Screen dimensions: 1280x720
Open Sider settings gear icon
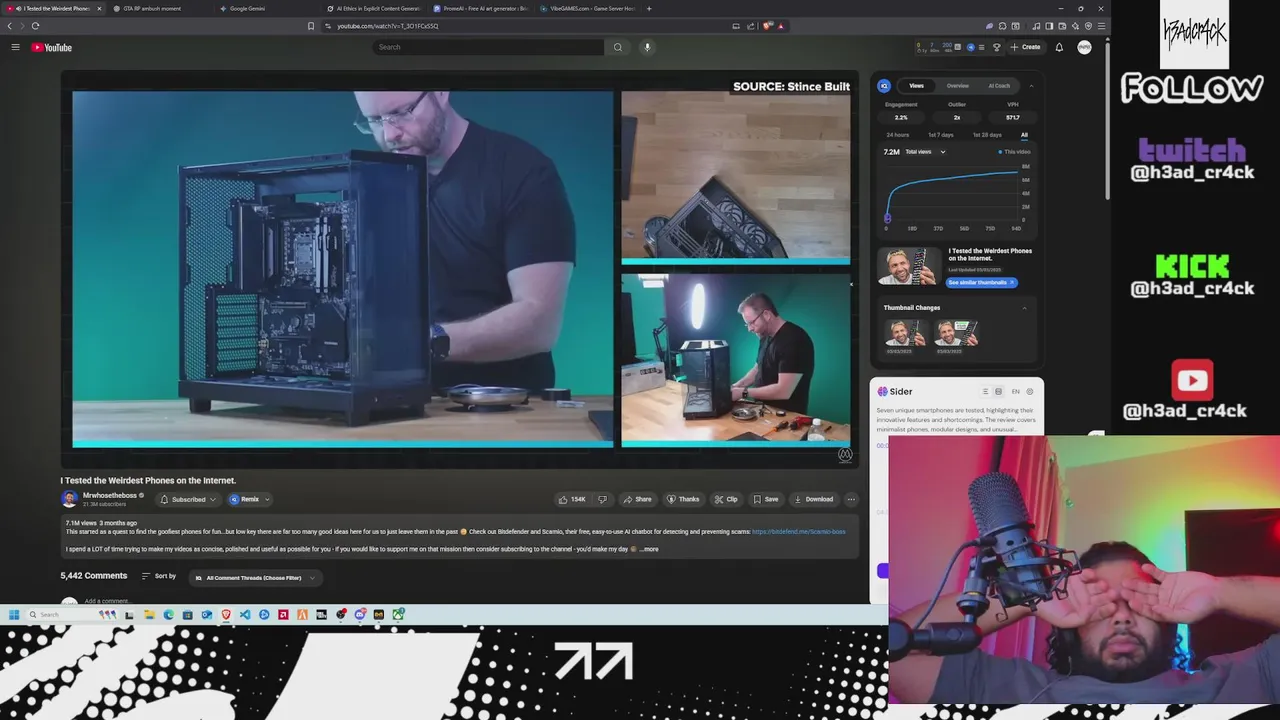[x=1030, y=392]
